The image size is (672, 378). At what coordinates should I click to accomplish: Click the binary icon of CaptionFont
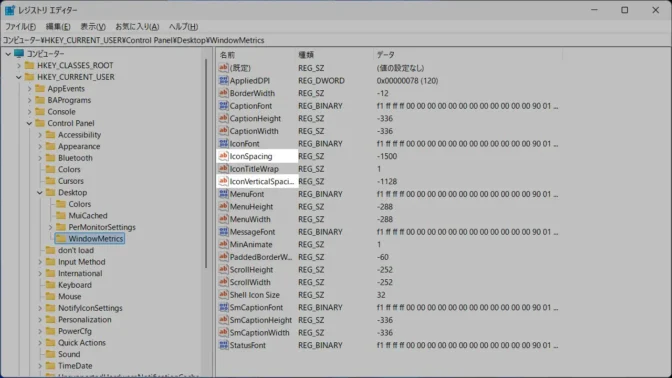[x=223, y=106]
